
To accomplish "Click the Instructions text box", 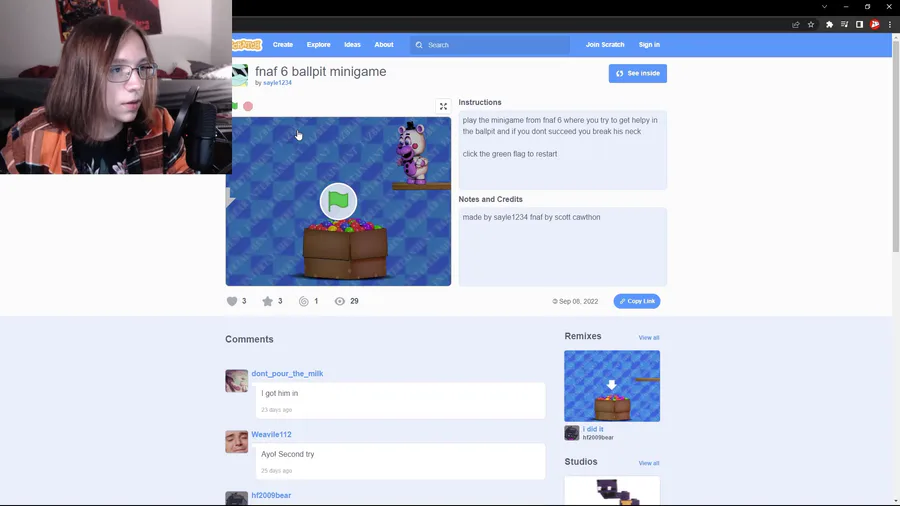I will pyautogui.click(x=562, y=150).
